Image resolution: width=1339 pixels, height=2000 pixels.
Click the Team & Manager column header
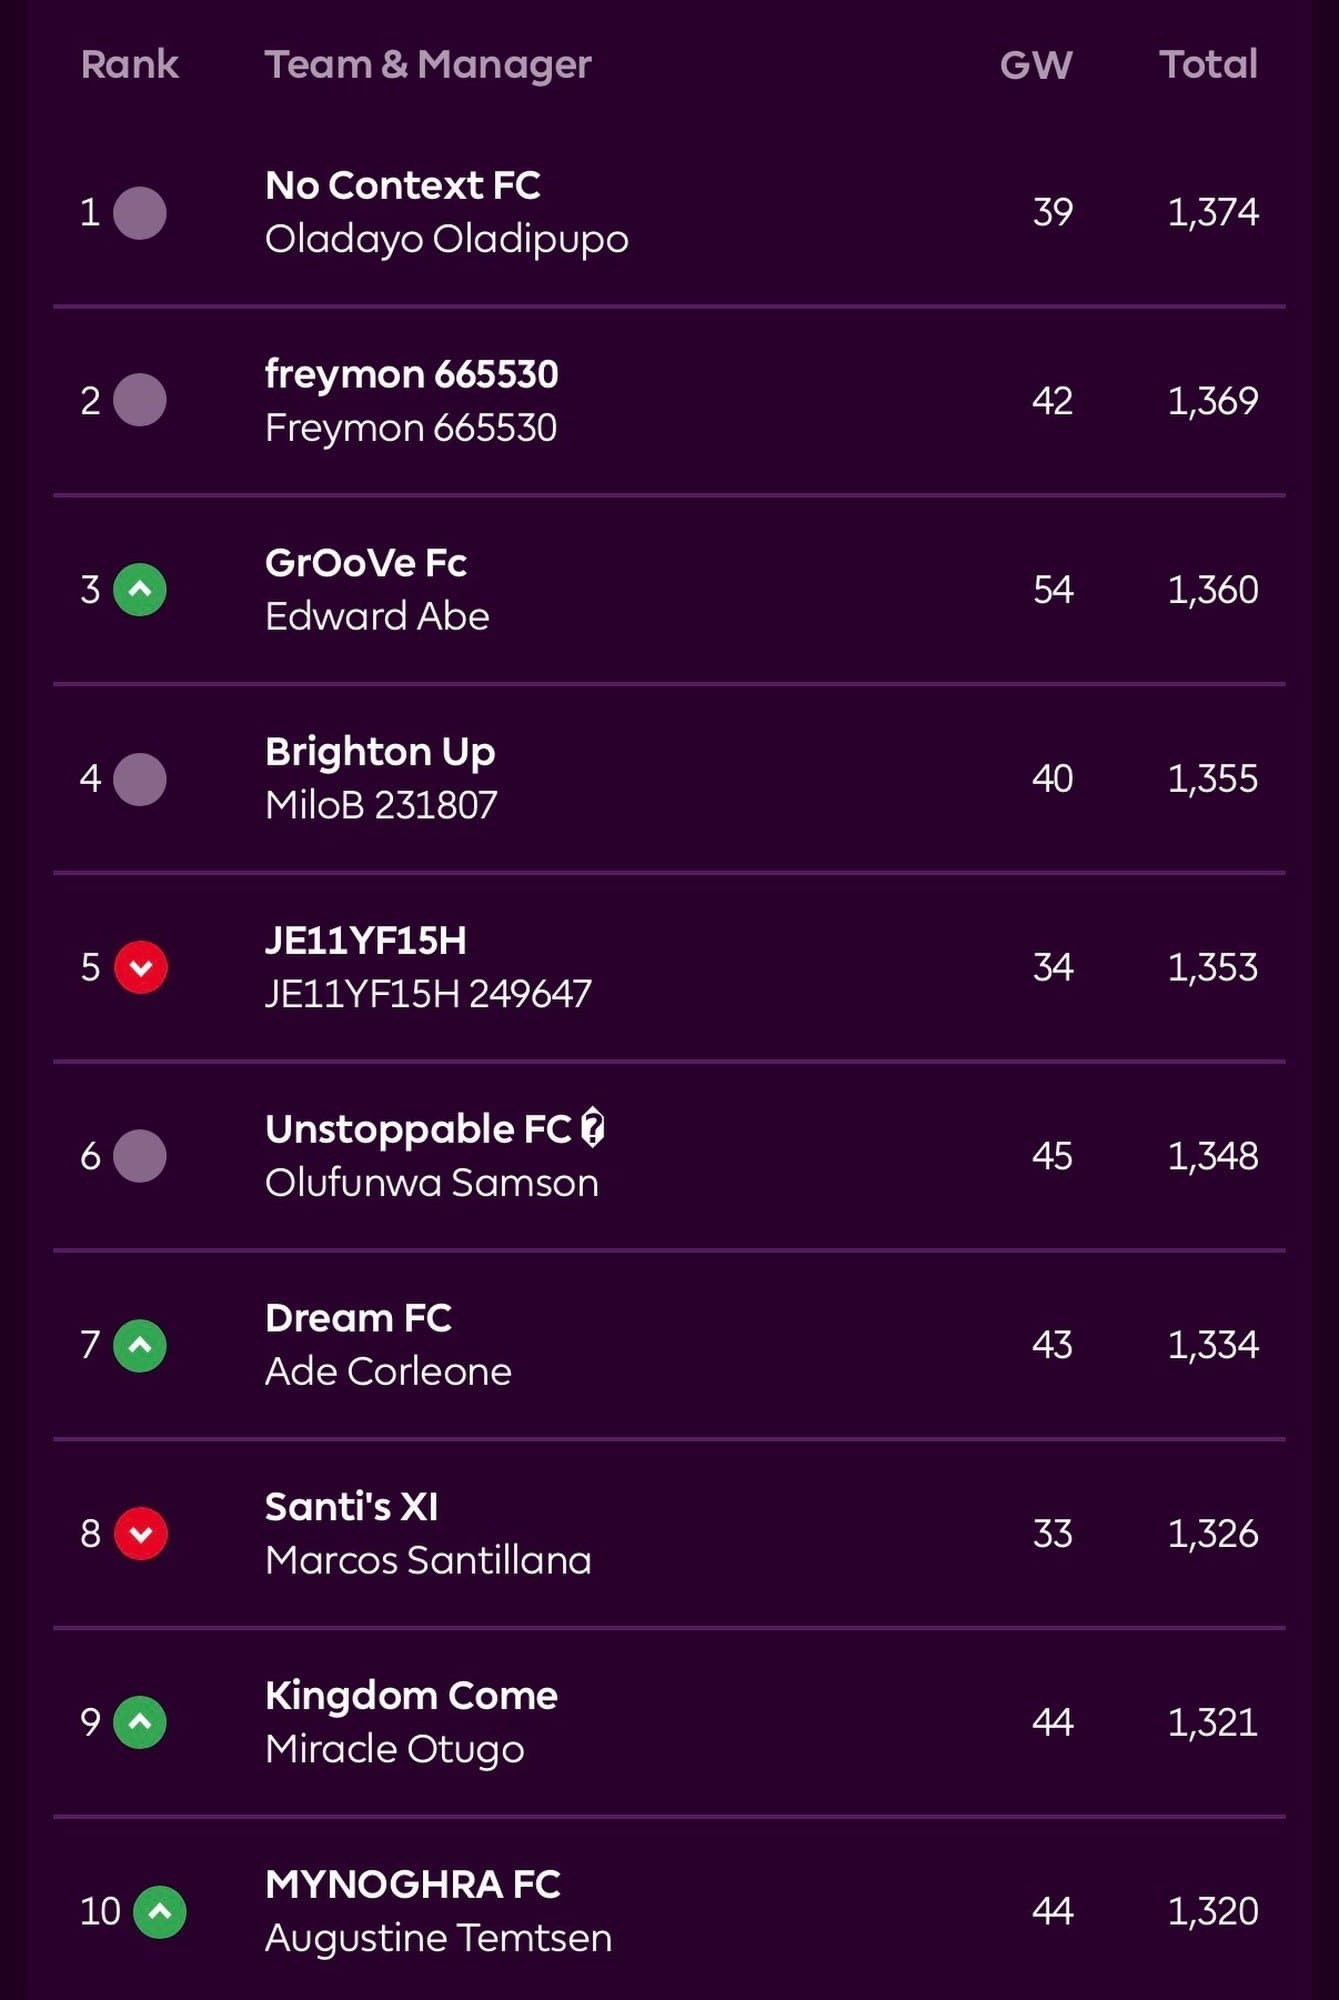428,65
